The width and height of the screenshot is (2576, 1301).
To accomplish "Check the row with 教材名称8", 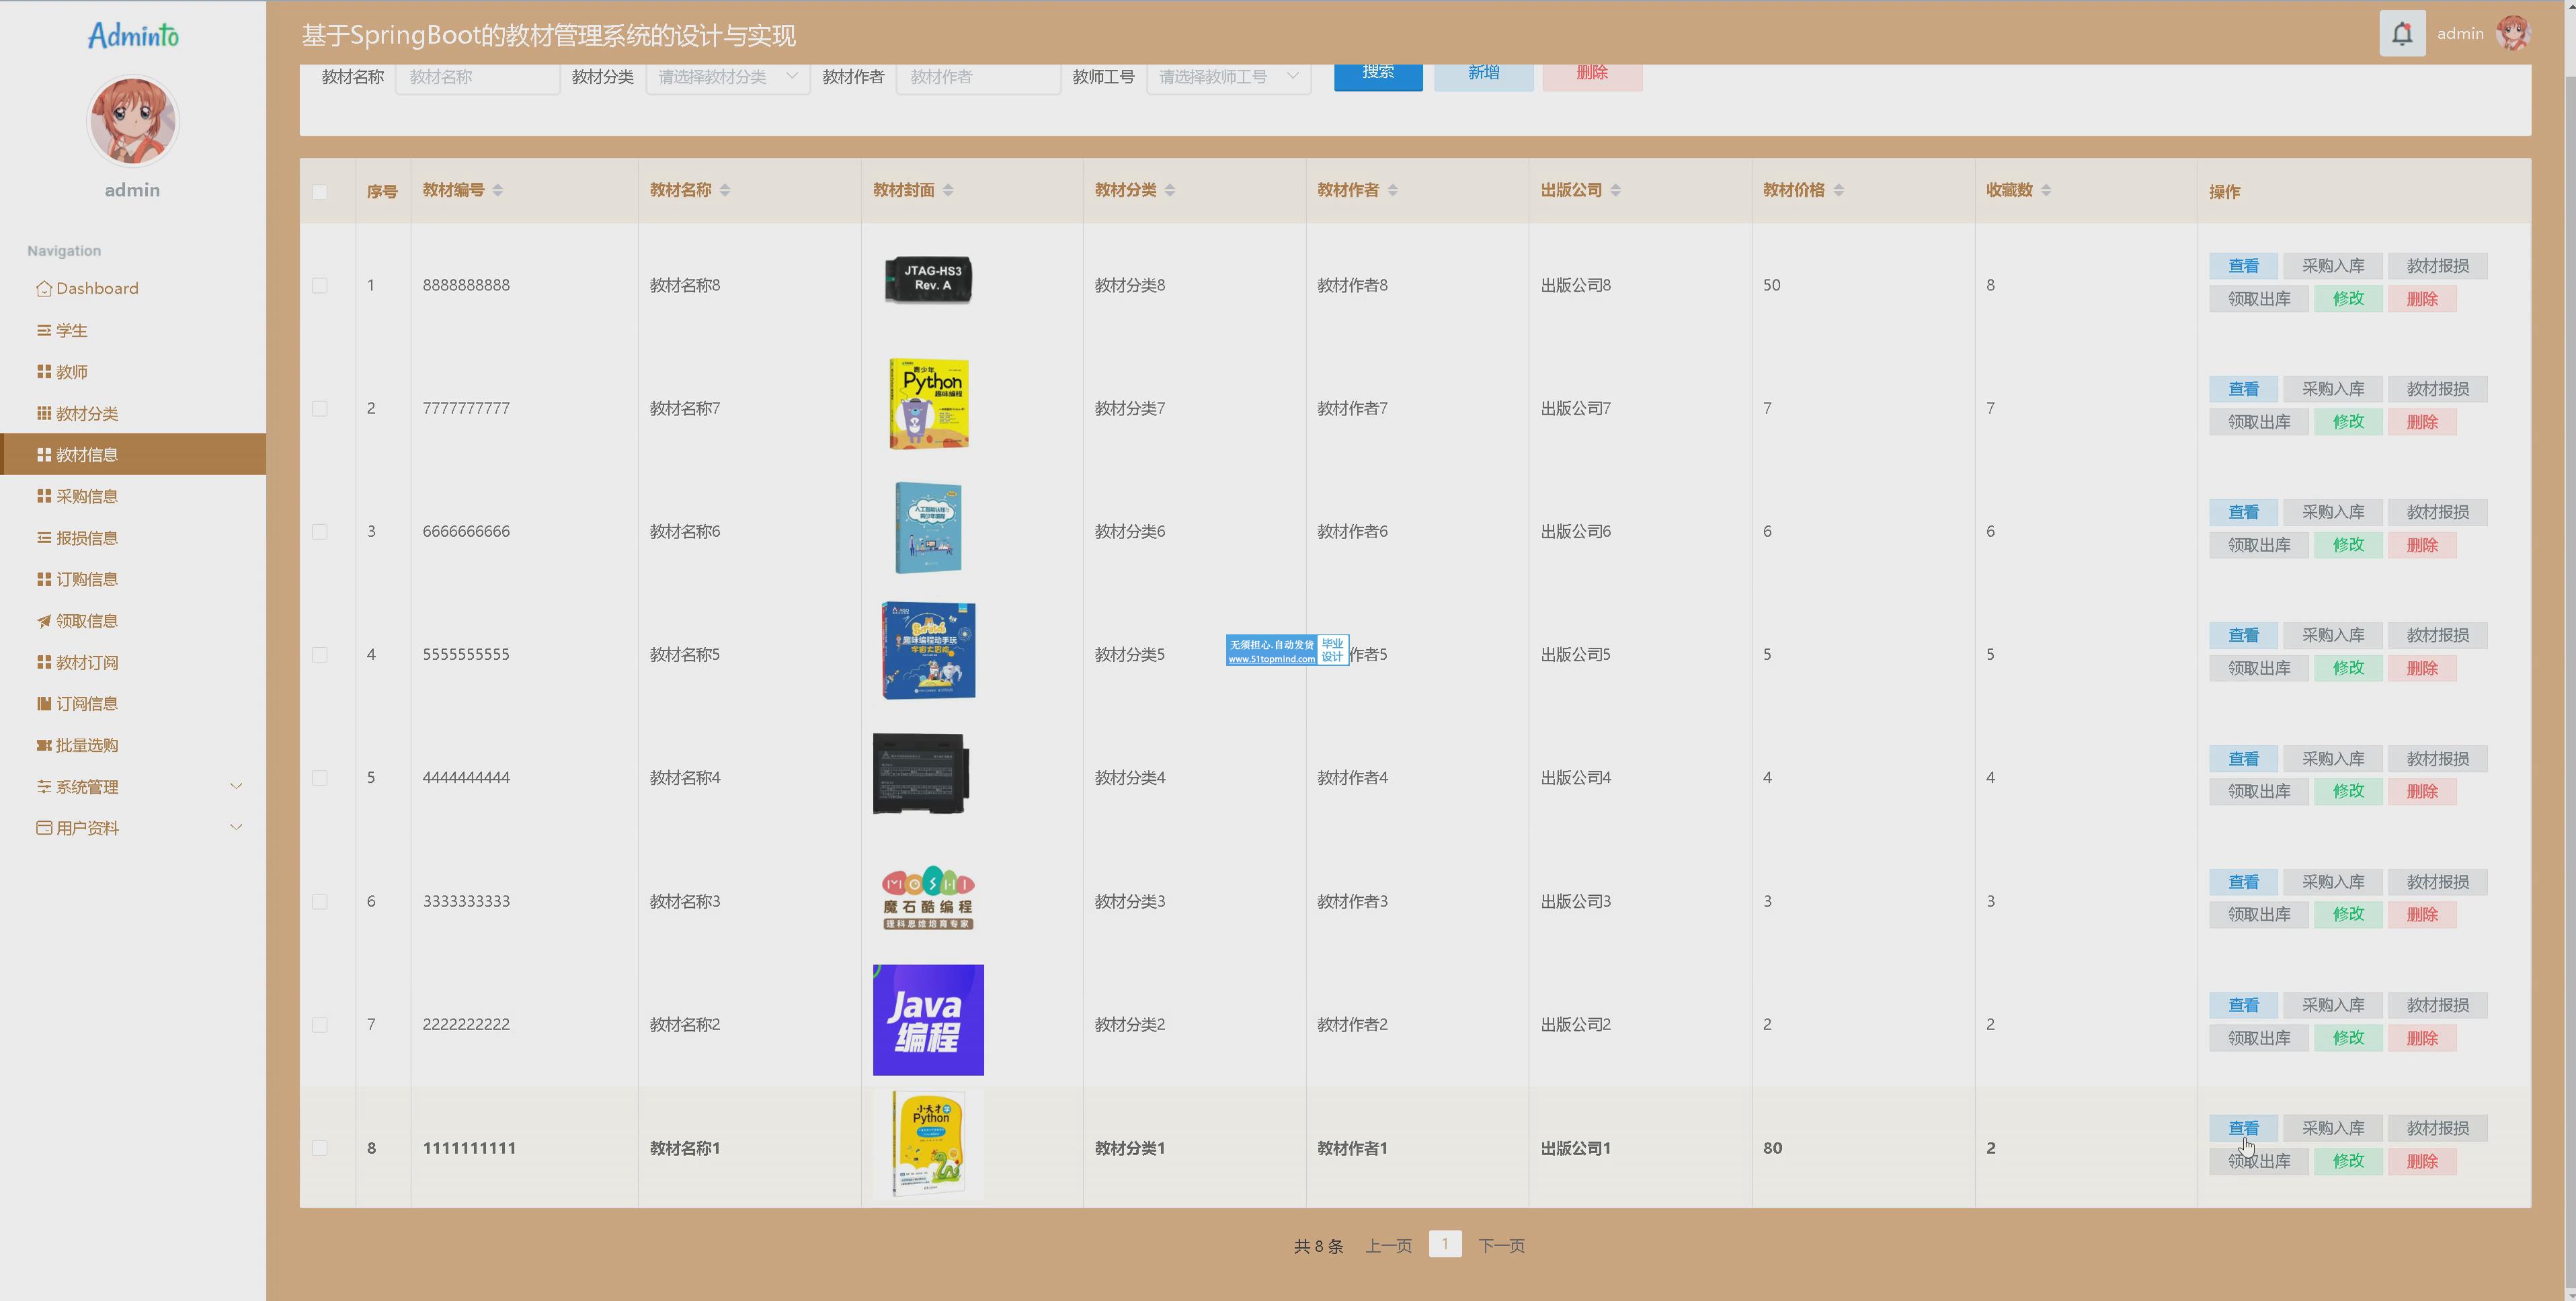I will (320, 286).
